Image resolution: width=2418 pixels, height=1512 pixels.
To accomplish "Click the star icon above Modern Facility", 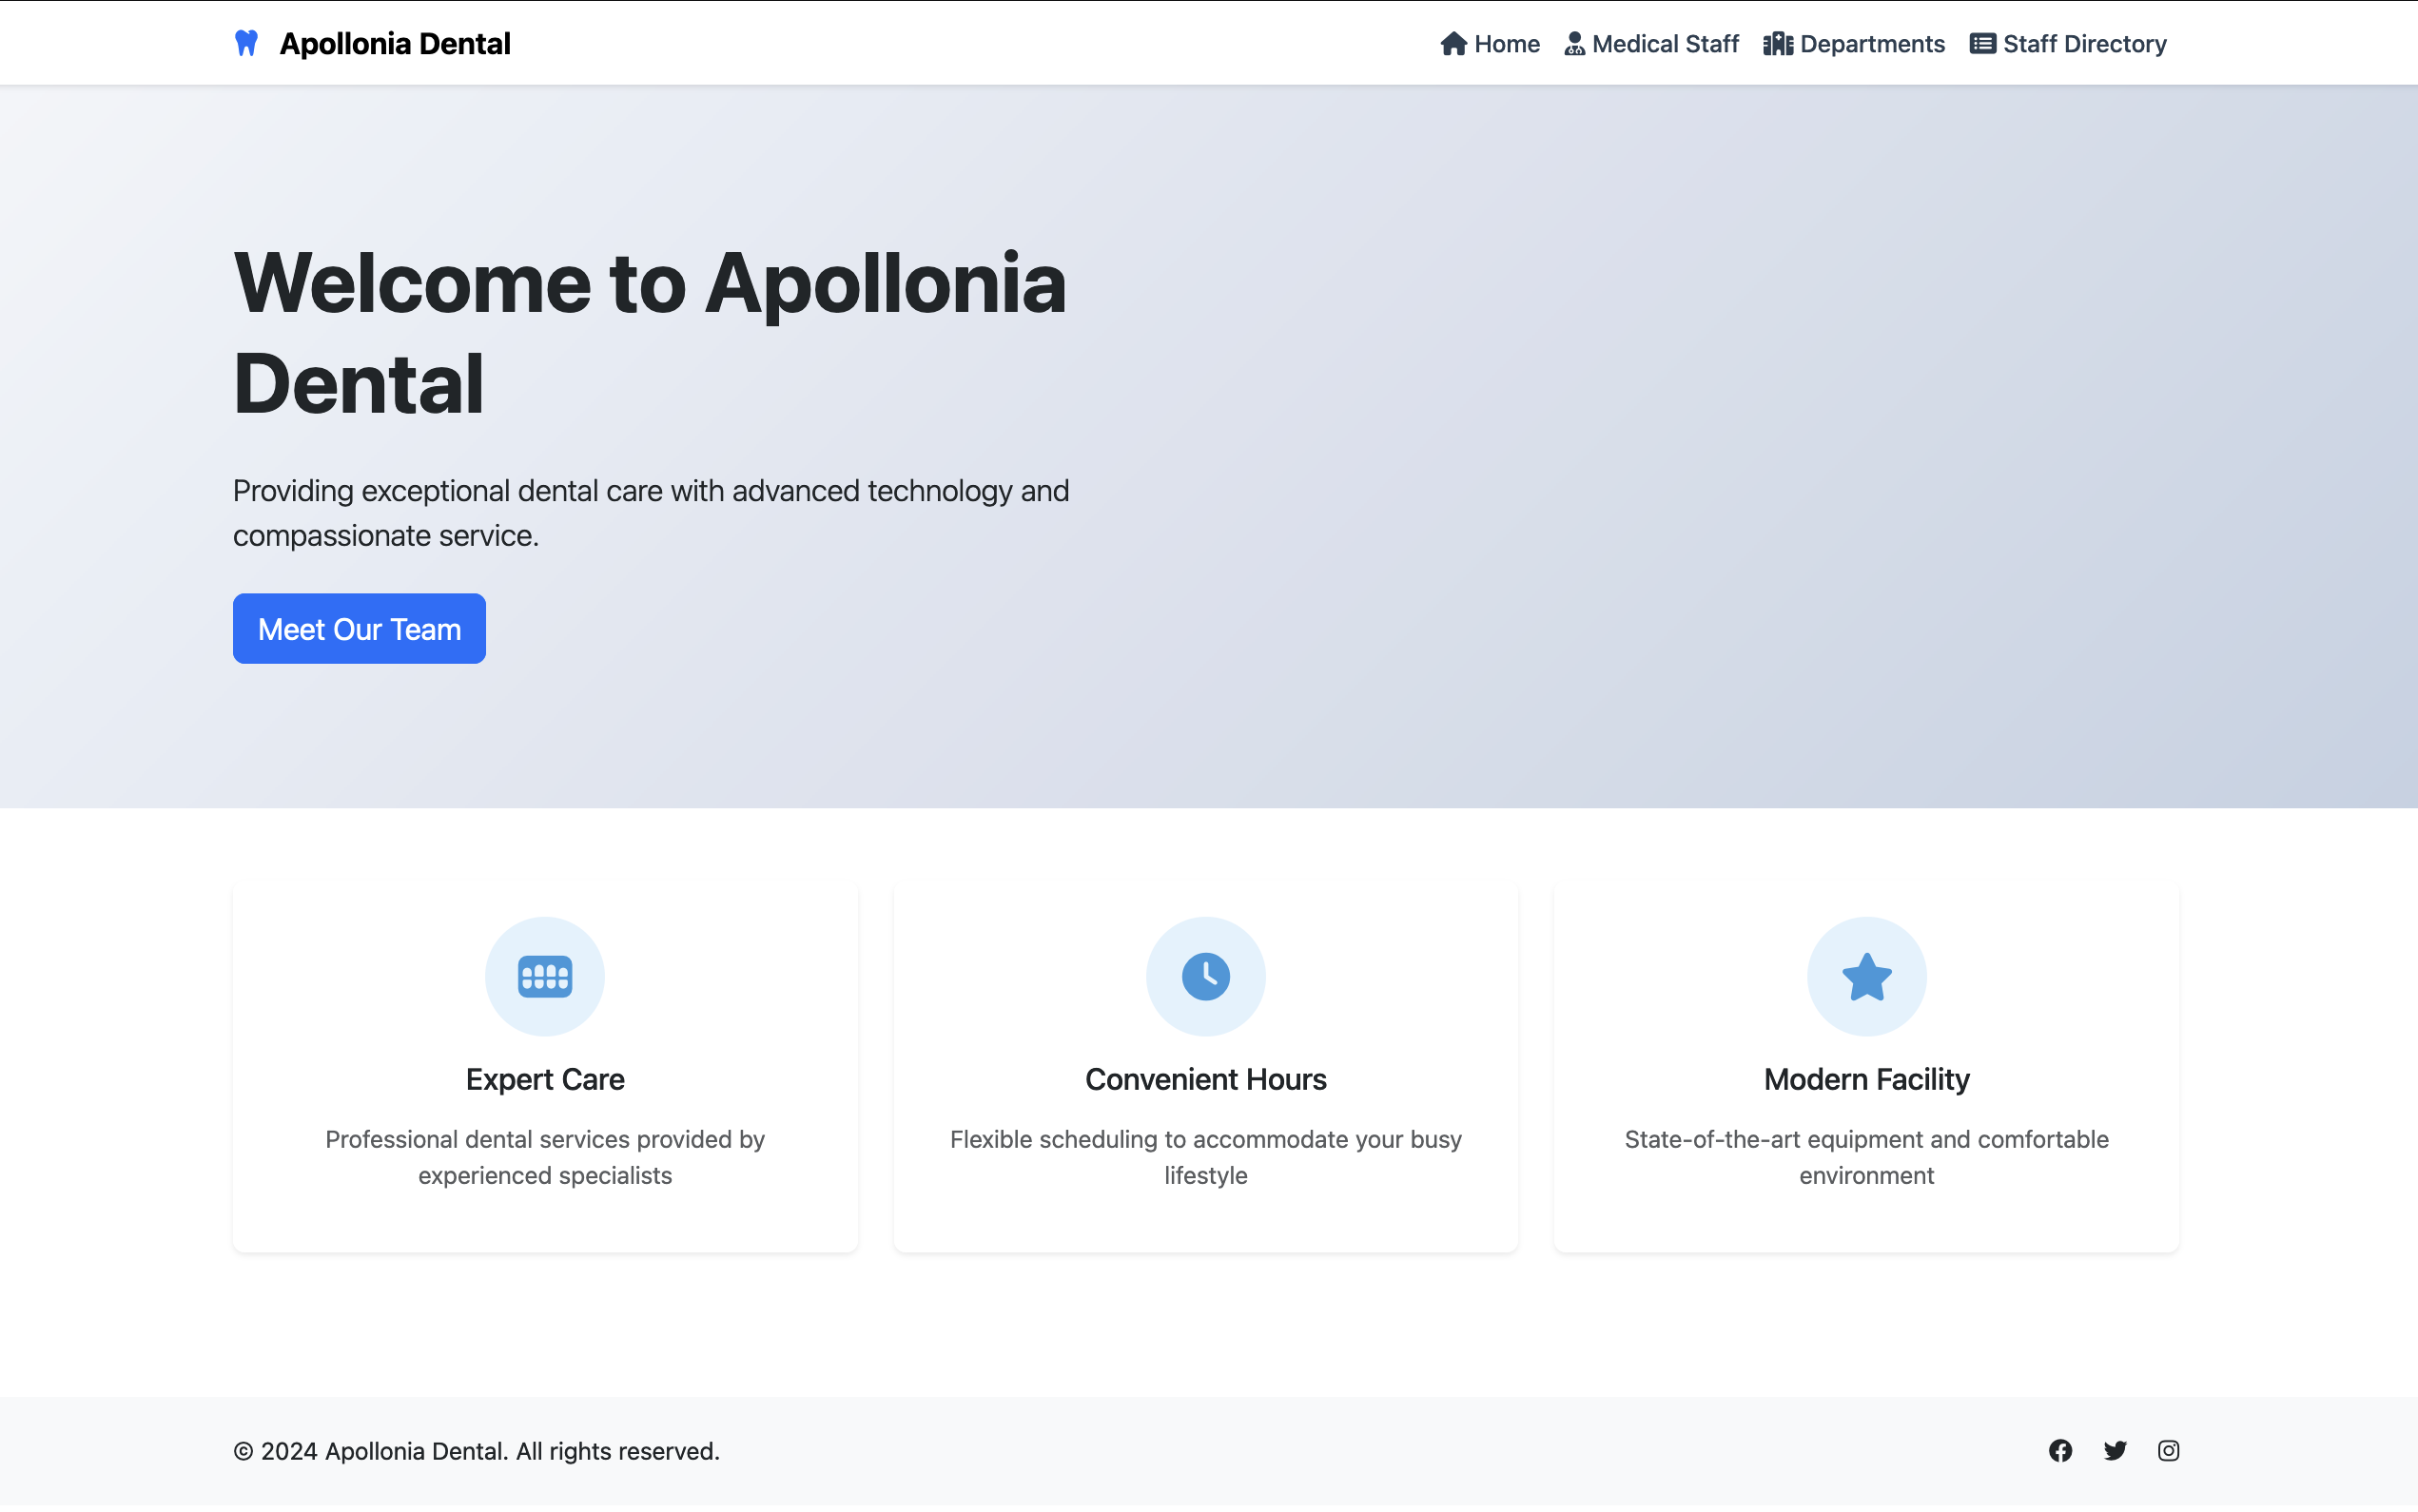I will [x=1866, y=976].
